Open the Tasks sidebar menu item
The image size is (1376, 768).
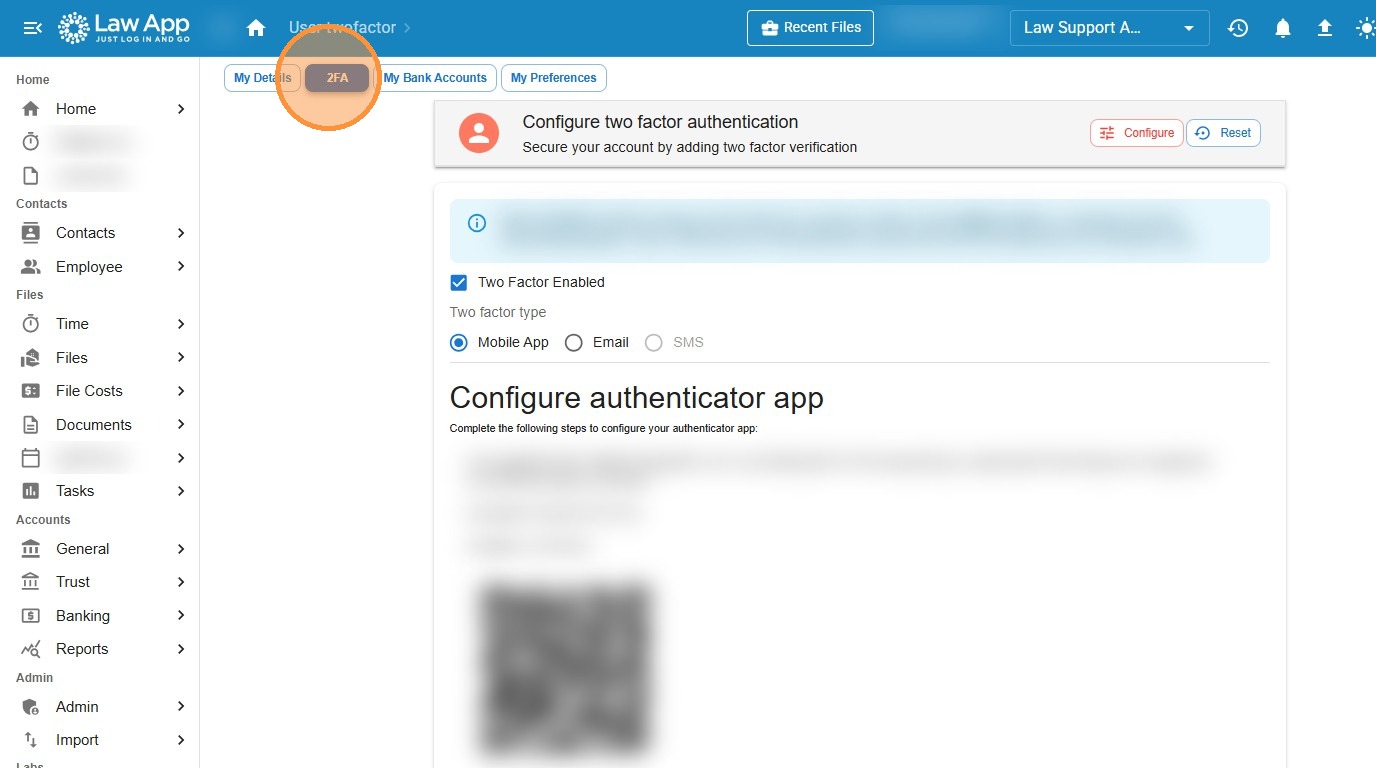pyautogui.click(x=100, y=491)
